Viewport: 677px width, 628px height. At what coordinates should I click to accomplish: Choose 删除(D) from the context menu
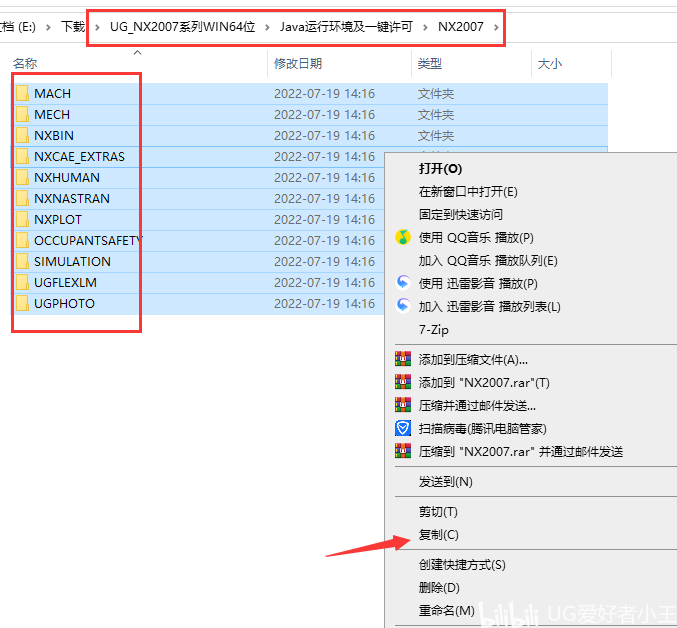pyautogui.click(x=439, y=588)
